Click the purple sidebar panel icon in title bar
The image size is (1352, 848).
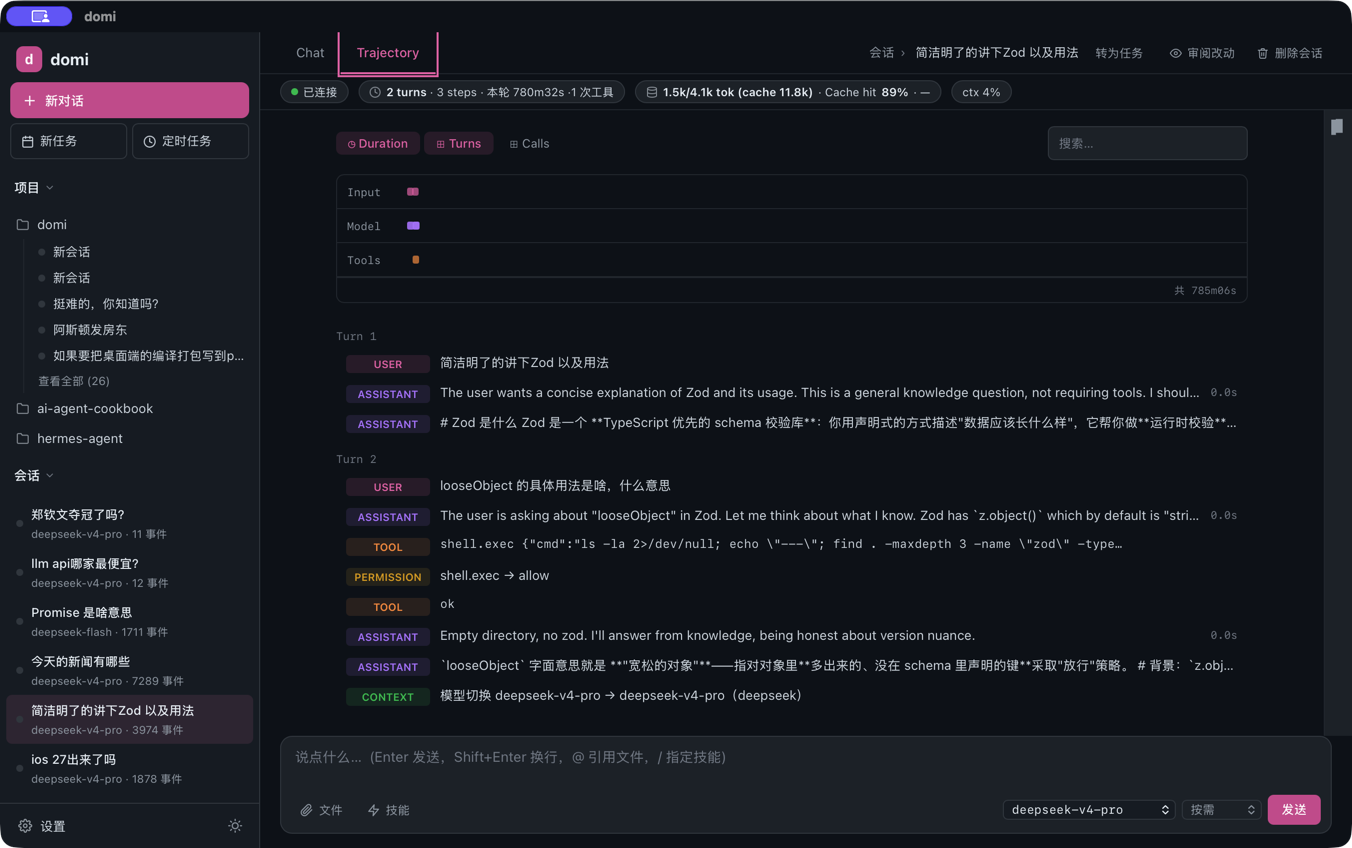pyautogui.click(x=40, y=16)
